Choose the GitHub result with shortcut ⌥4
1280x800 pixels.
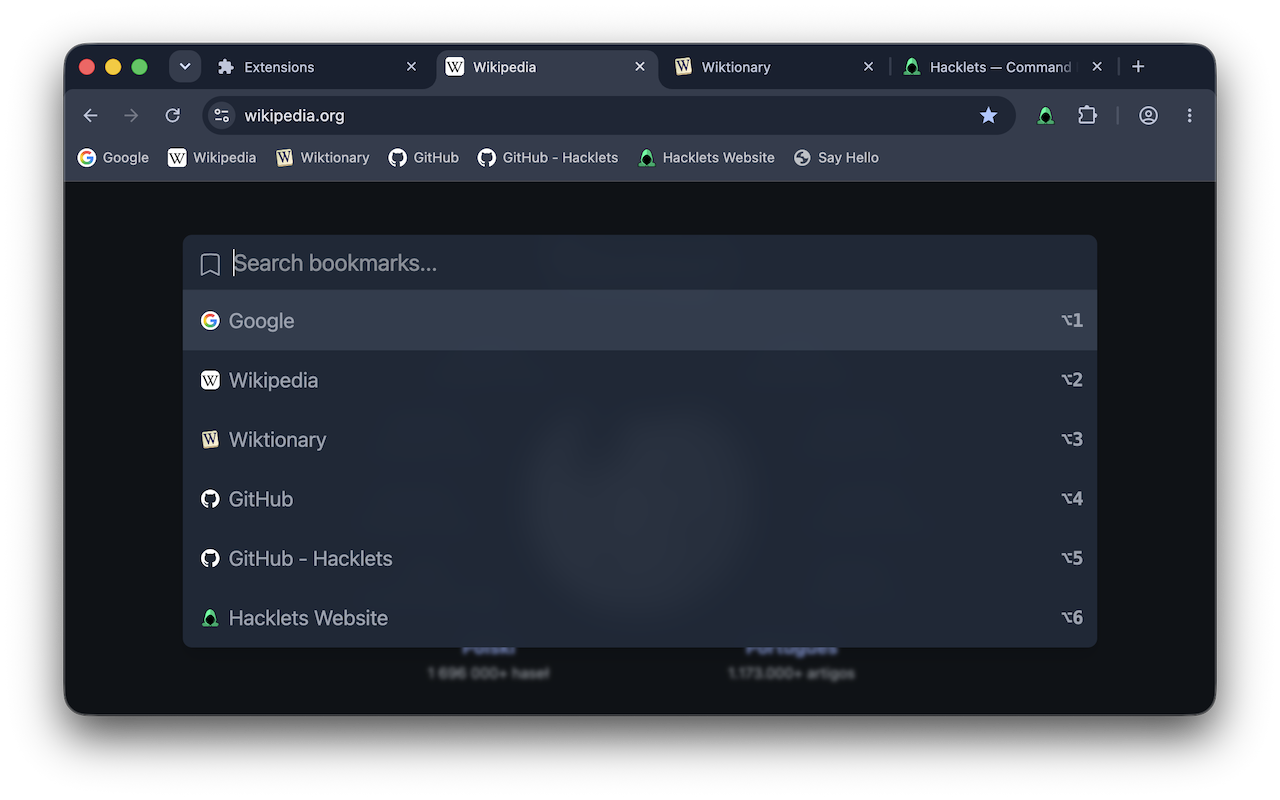640,499
